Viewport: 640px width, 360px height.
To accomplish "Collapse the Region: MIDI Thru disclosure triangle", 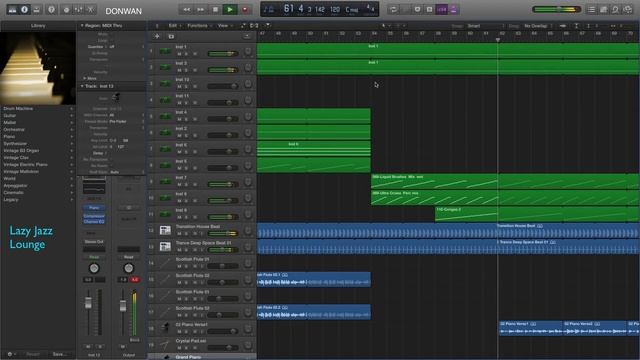I will [82, 26].
